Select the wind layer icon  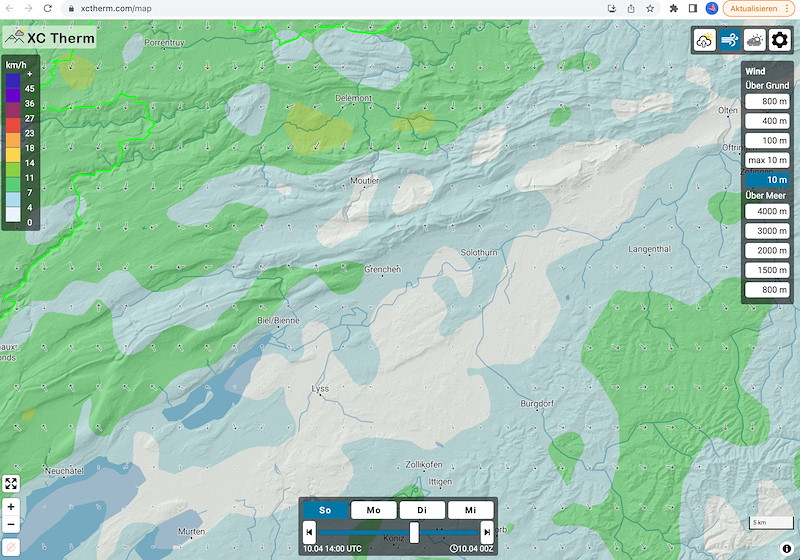click(730, 41)
